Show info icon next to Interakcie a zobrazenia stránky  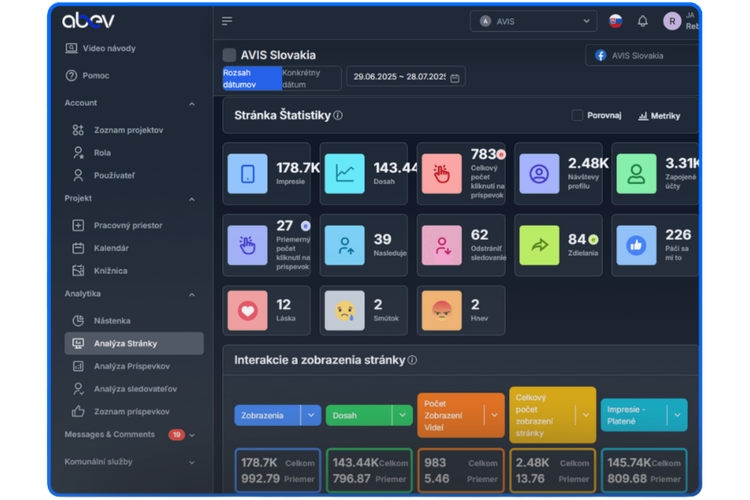pos(412,360)
